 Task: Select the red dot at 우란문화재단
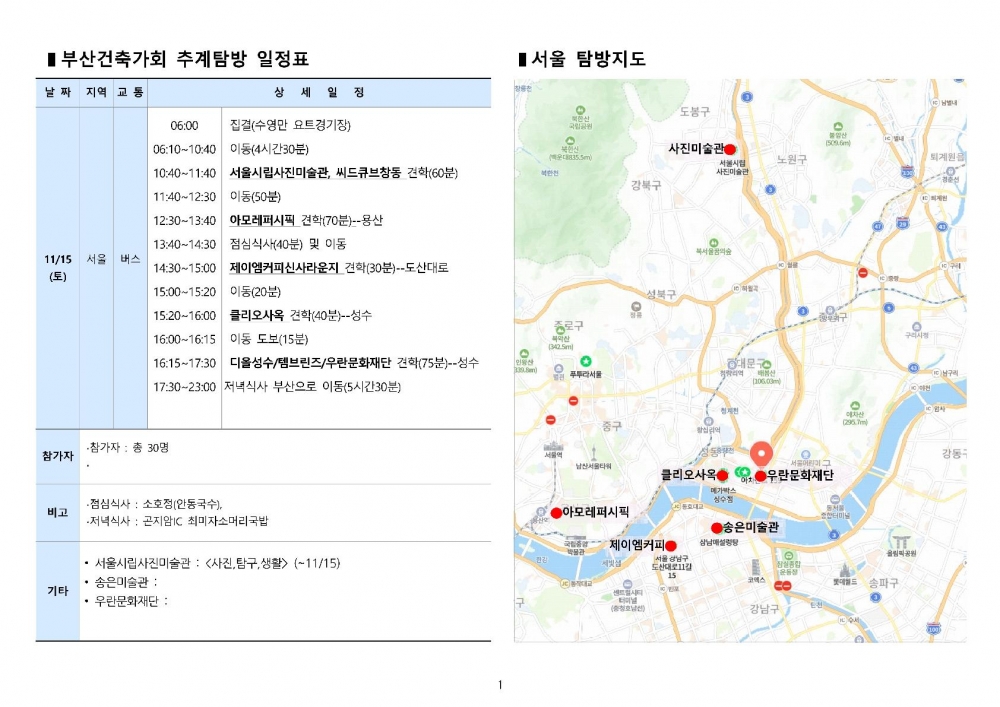pos(760,476)
